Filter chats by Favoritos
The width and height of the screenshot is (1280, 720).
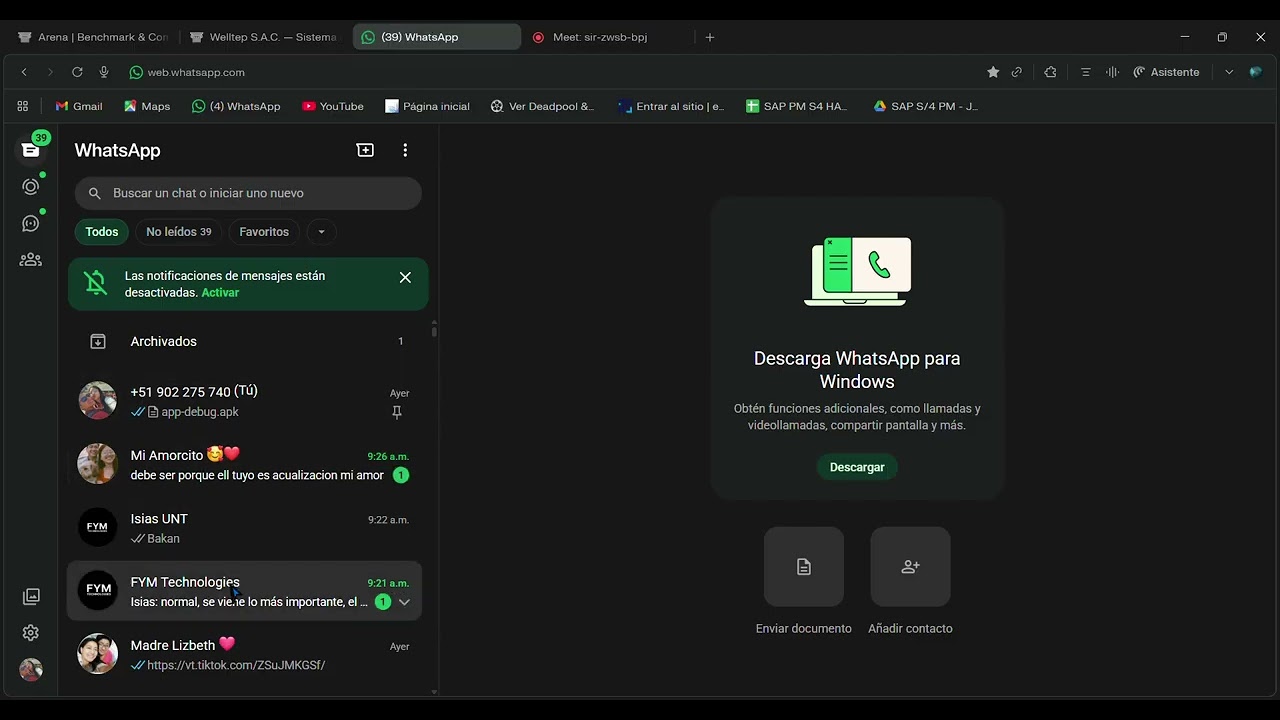264,232
